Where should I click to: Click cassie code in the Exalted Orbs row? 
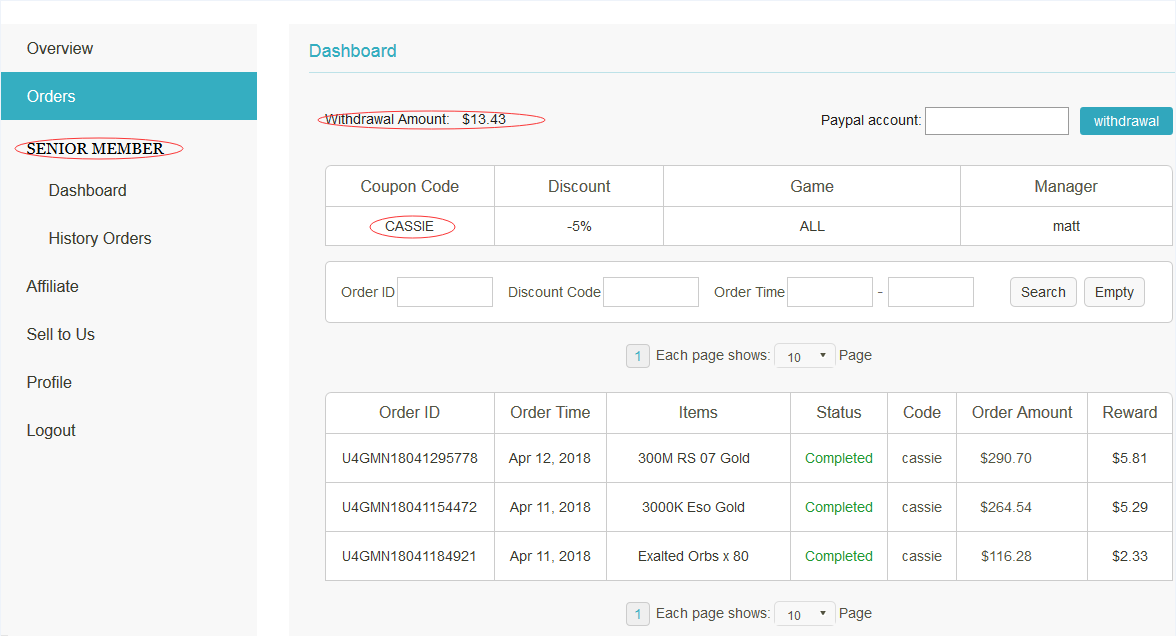[x=922, y=556]
